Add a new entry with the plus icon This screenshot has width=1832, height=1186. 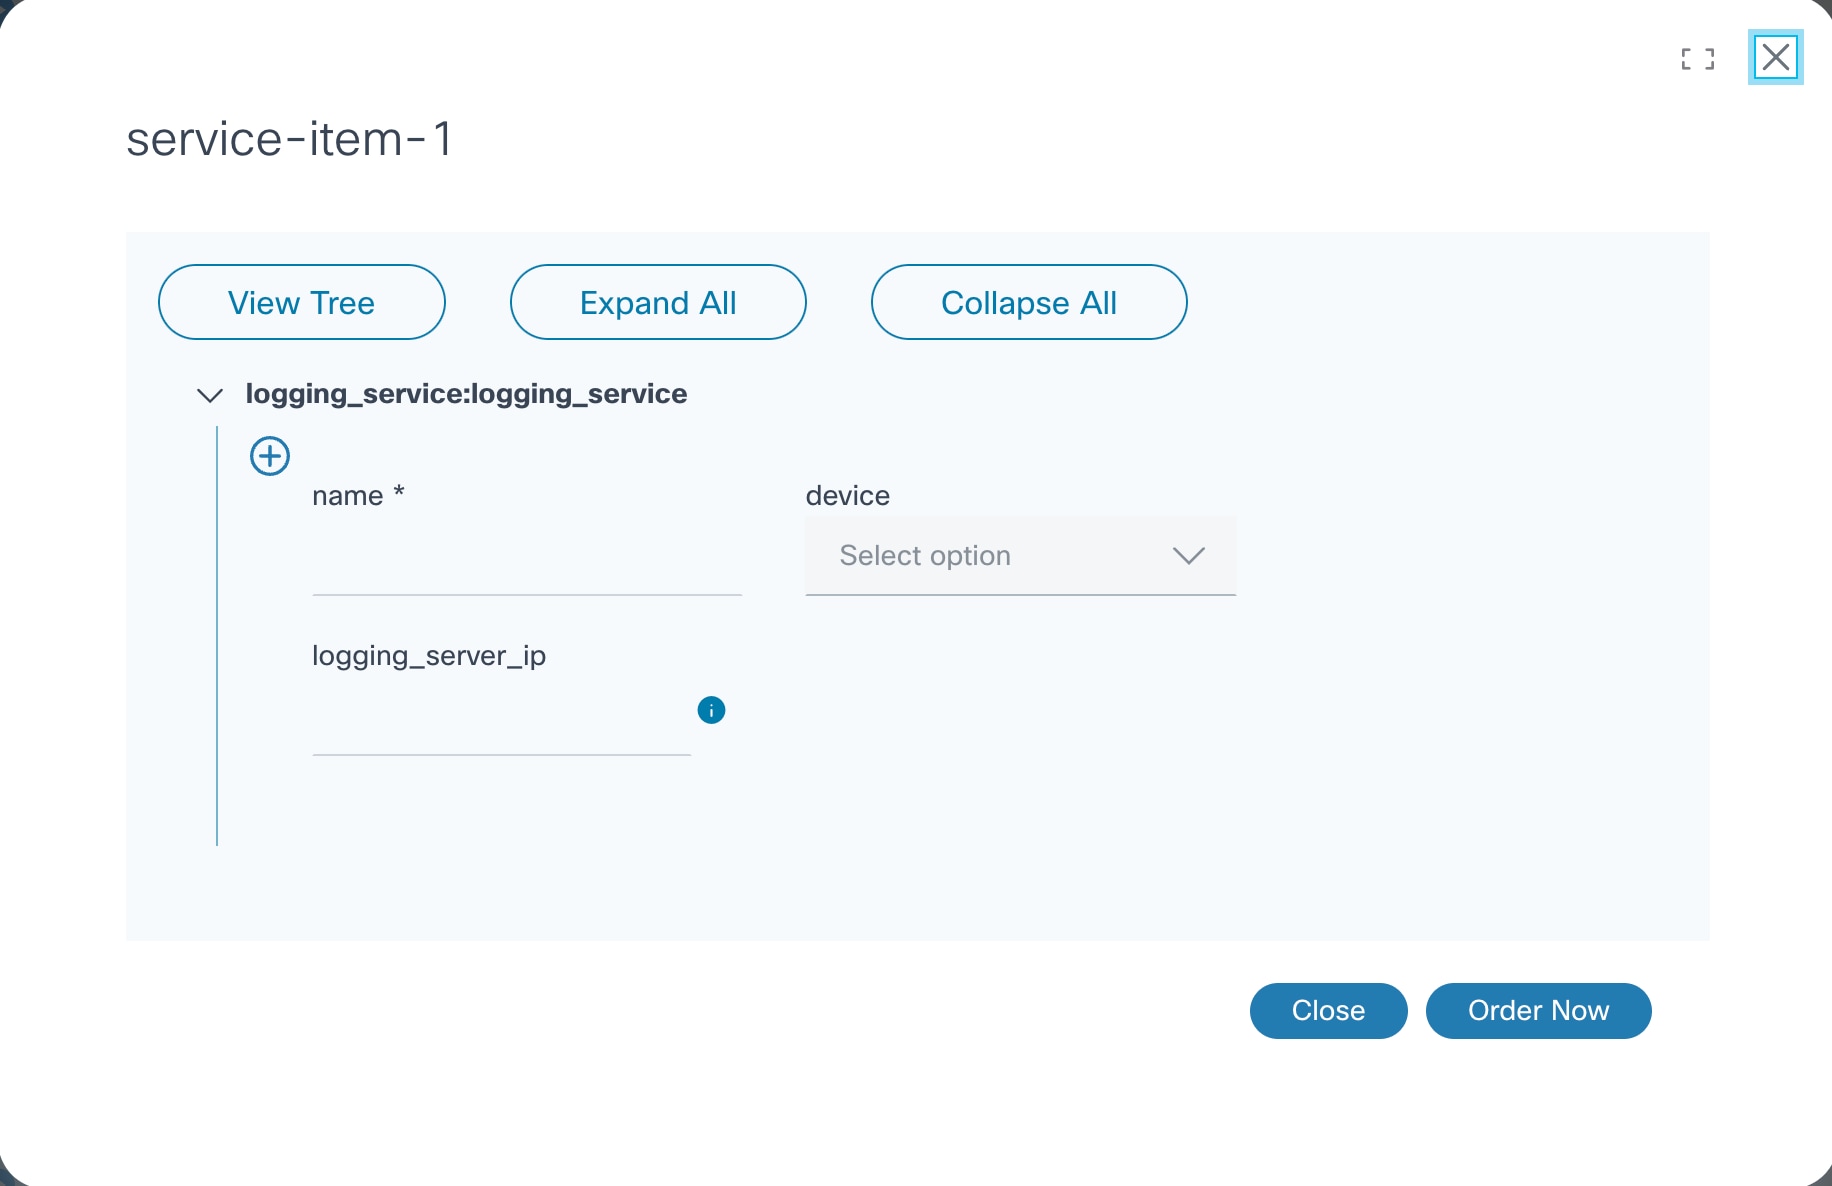(x=270, y=456)
